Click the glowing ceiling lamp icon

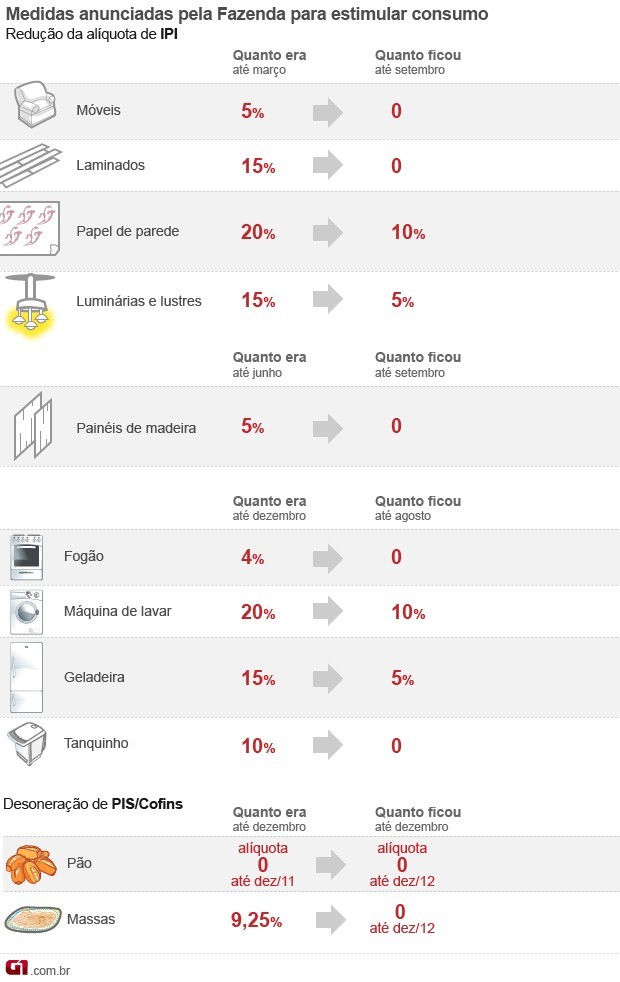point(30,304)
